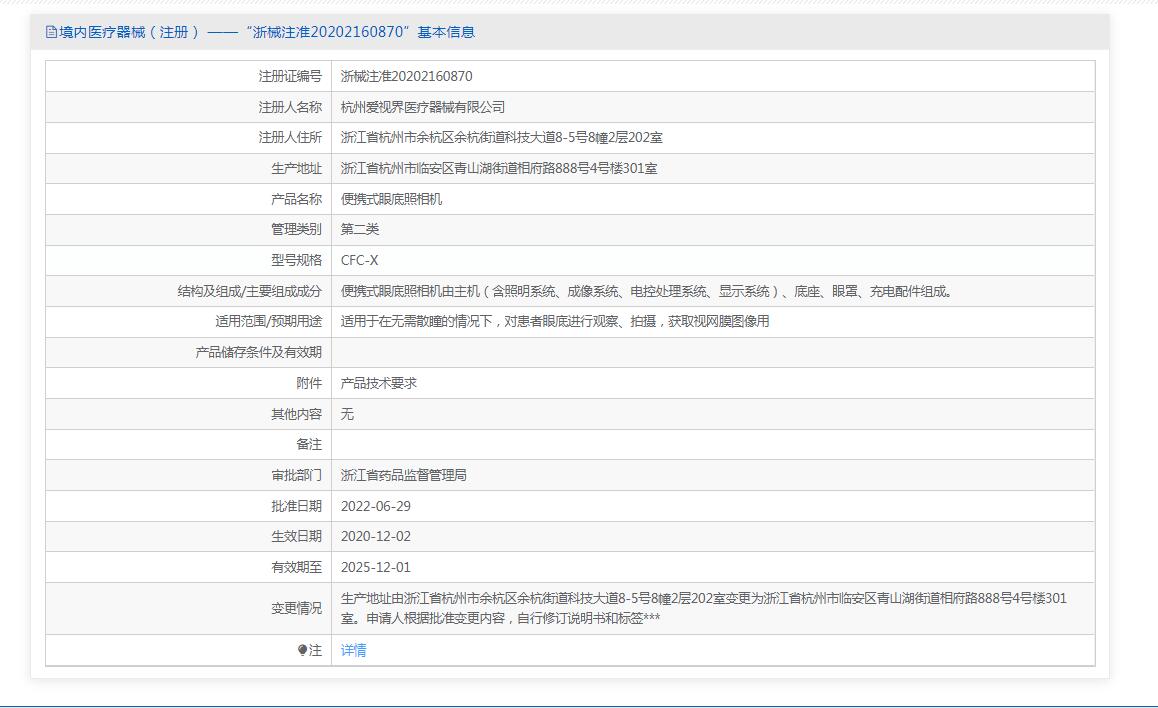
Task: Click the 产品储存条件及有效期 row label
Action: tap(258, 352)
